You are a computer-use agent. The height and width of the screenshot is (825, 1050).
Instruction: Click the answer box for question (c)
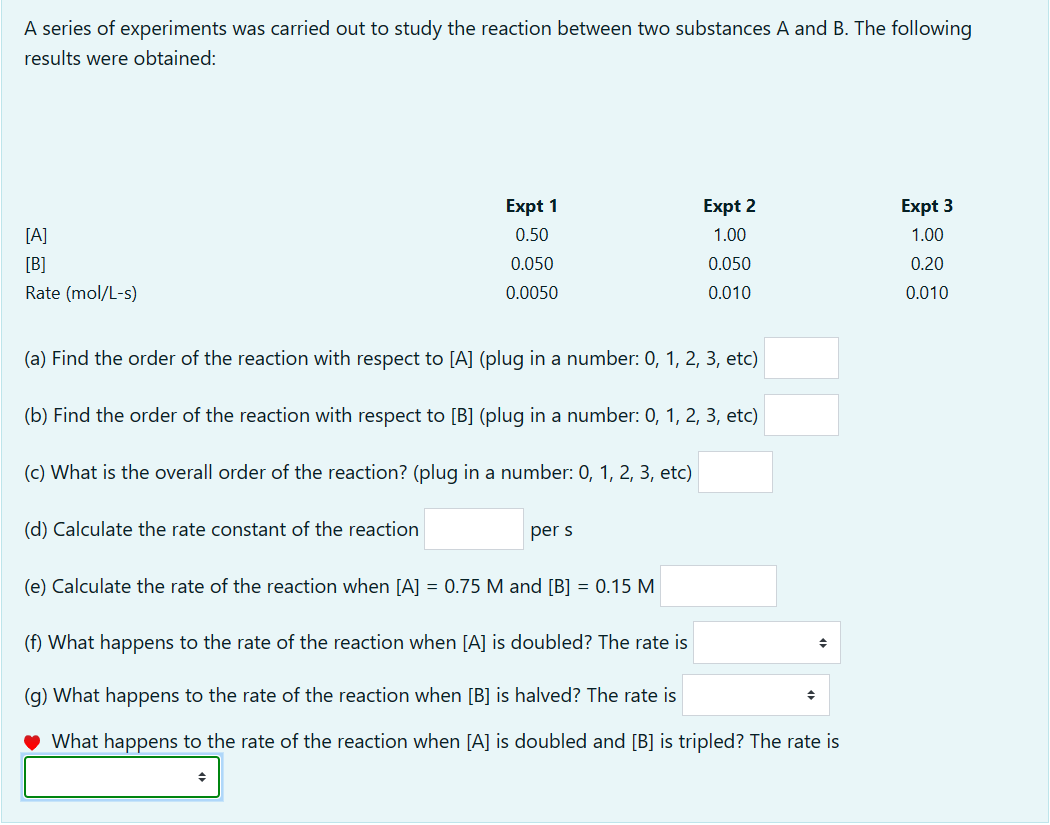tap(735, 471)
